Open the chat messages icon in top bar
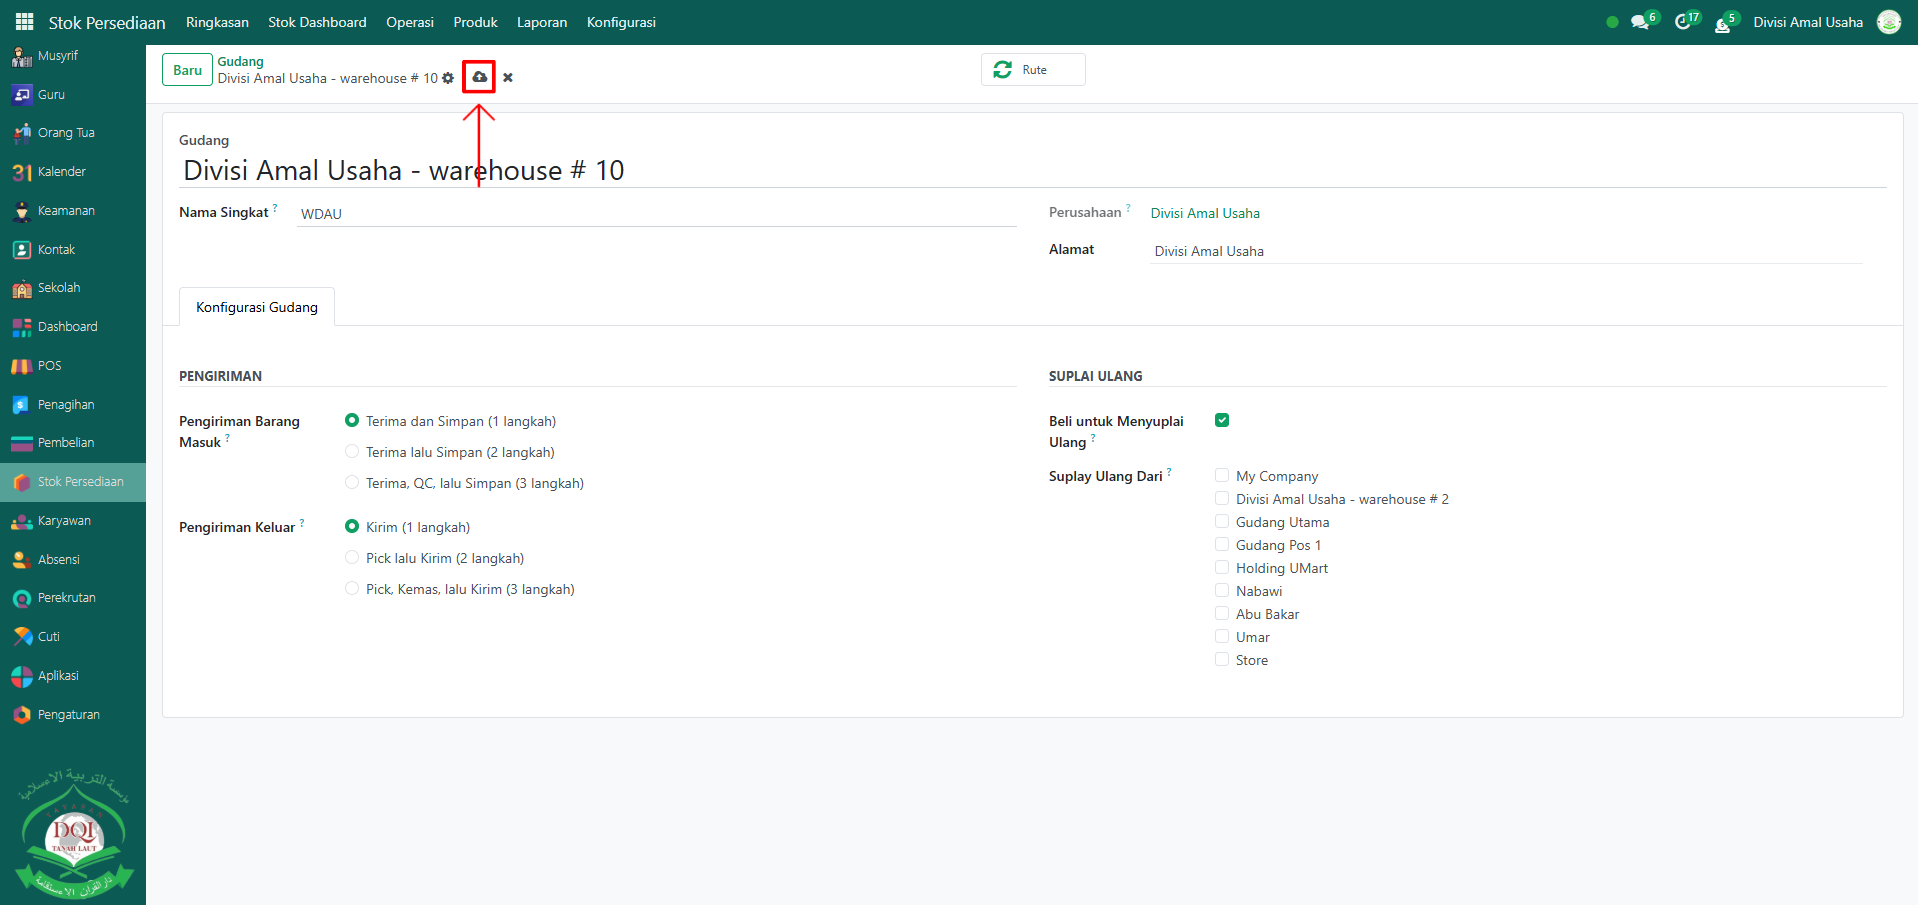Viewport: 1918px width, 905px height. tap(1640, 22)
